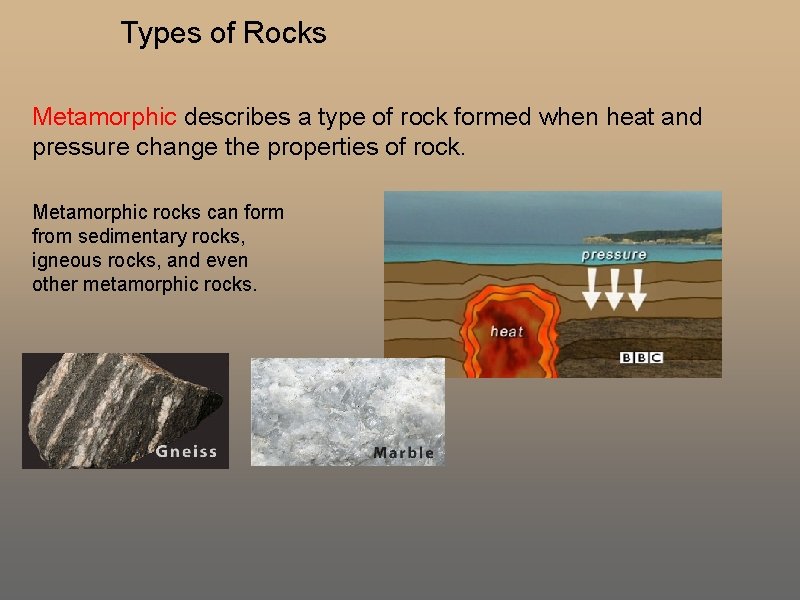Click the BBC logo in the diagram
The image size is (800, 600).
click(641, 358)
